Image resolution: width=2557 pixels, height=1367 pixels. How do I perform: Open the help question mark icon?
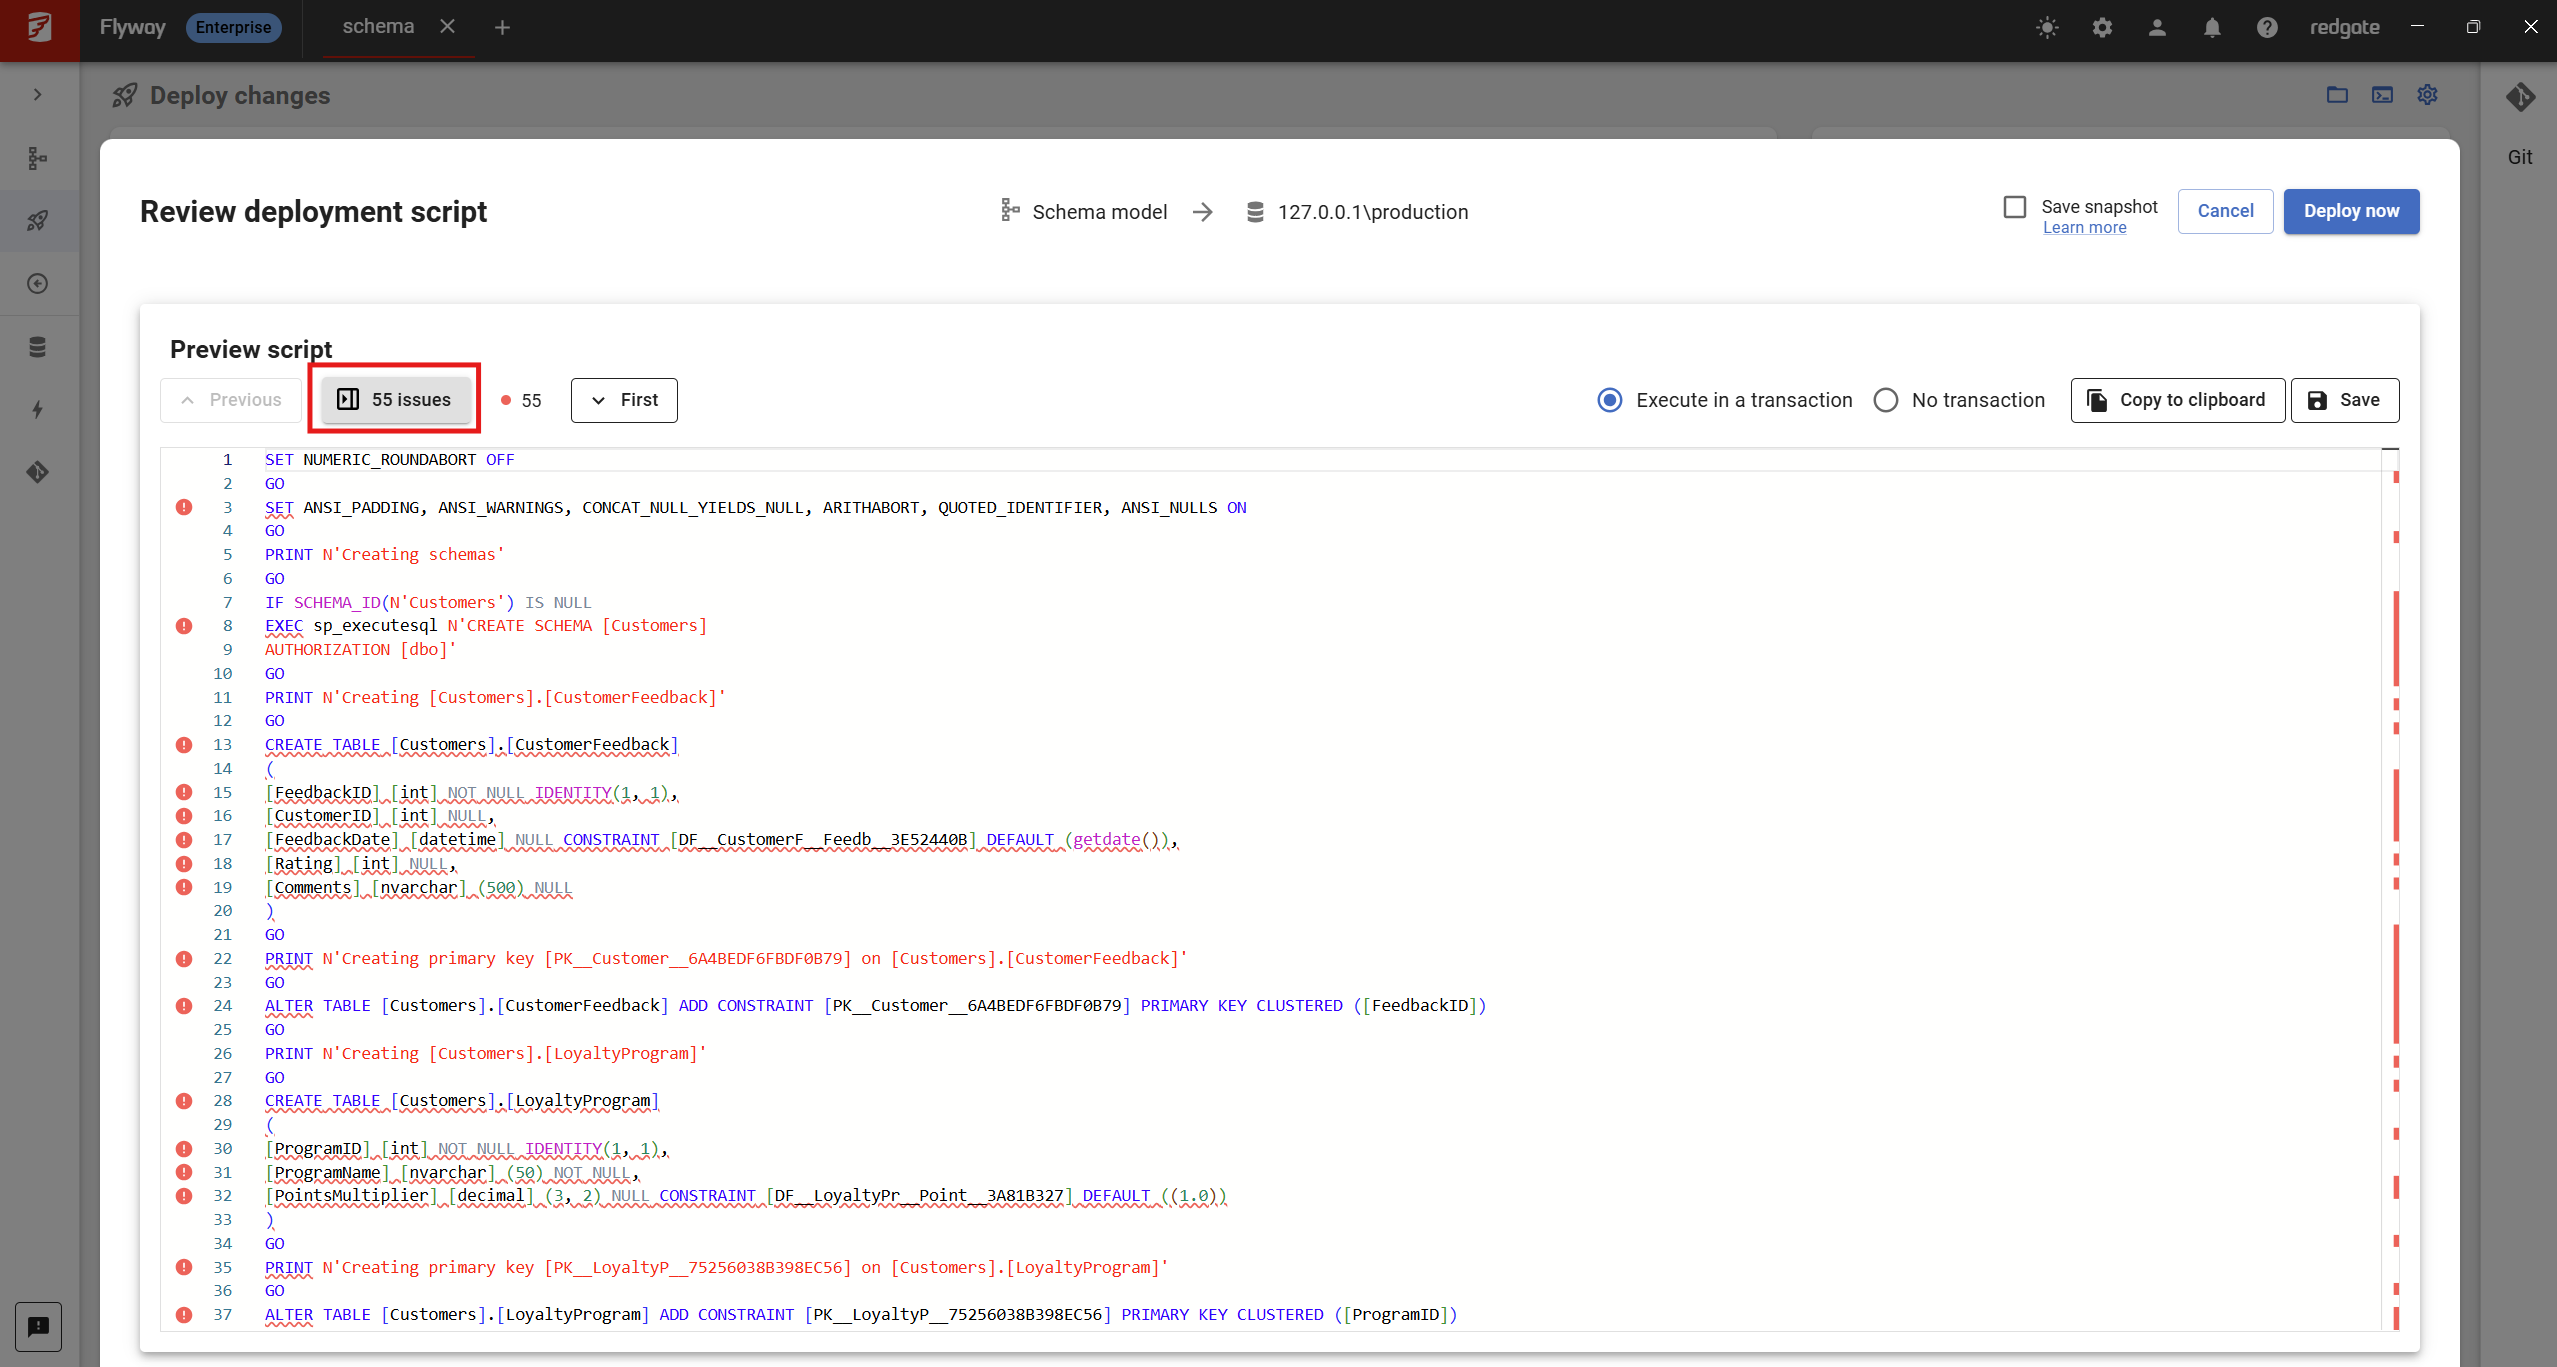(x=2267, y=28)
